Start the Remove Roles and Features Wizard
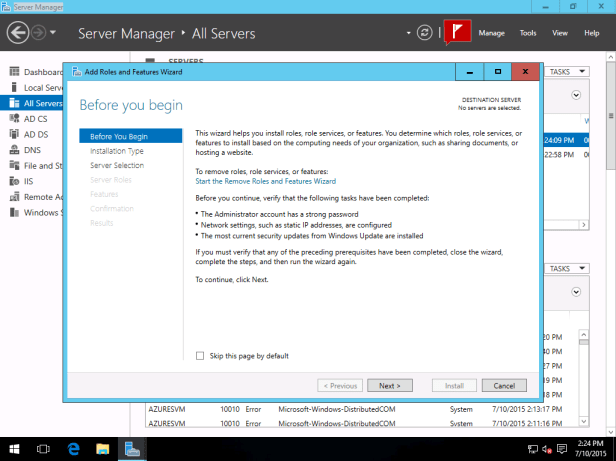The height and width of the screenshot is (461, 616). point(265,181)
